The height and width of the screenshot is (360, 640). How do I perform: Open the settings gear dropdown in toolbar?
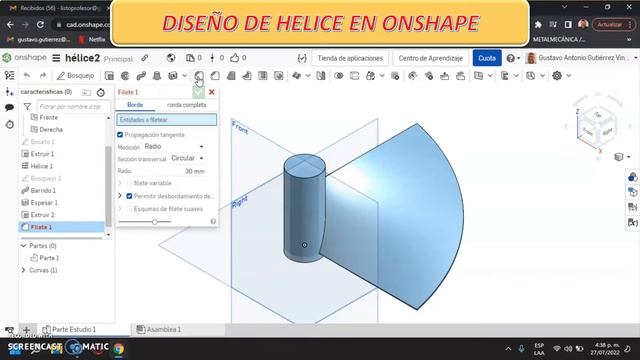click(561, 76)
